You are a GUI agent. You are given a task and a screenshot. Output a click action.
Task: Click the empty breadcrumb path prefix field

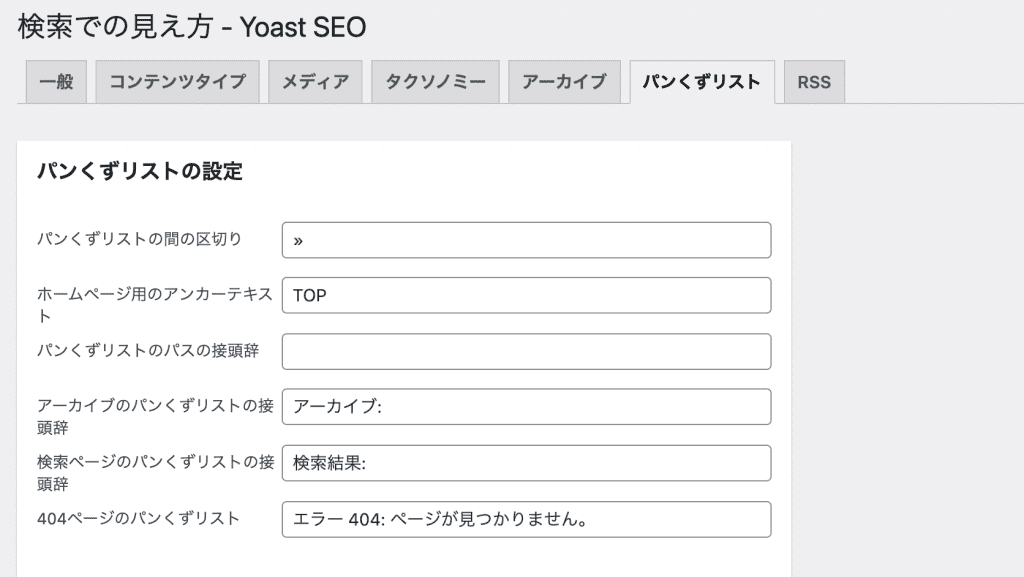coord(526,352)
